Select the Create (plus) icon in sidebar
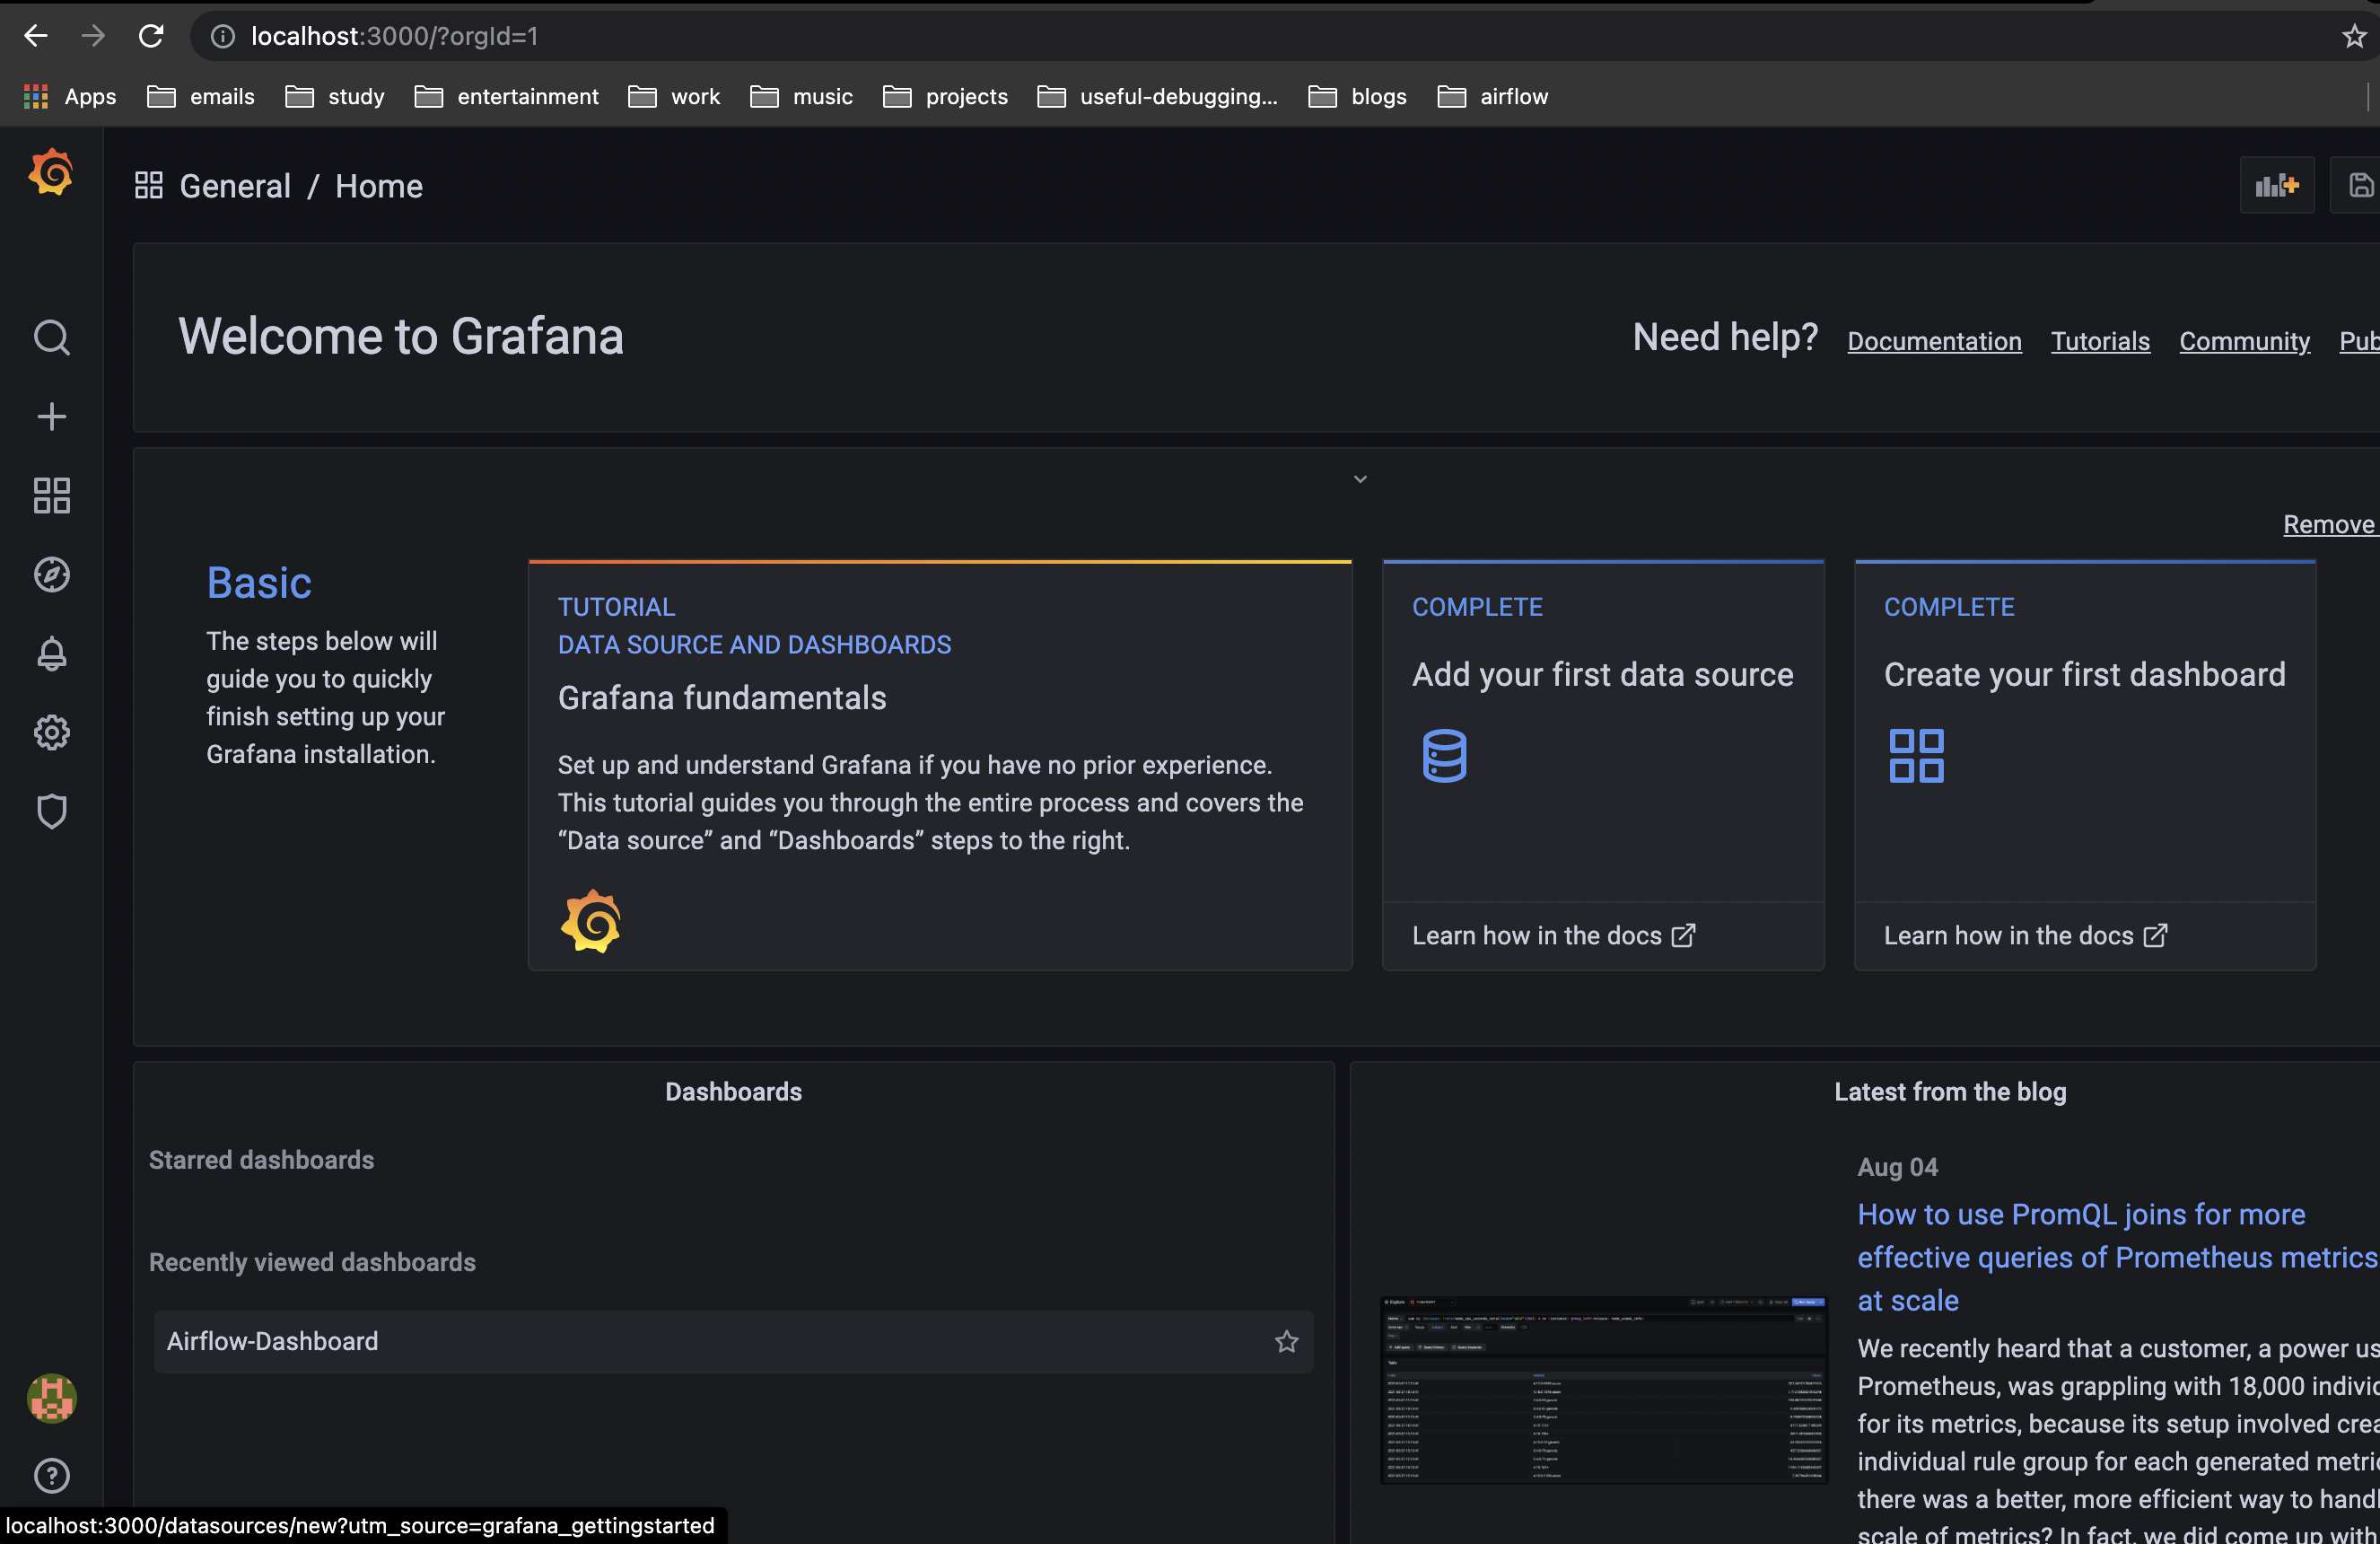The width and height of the screenshot is (2380, 1544). (51, 416)
